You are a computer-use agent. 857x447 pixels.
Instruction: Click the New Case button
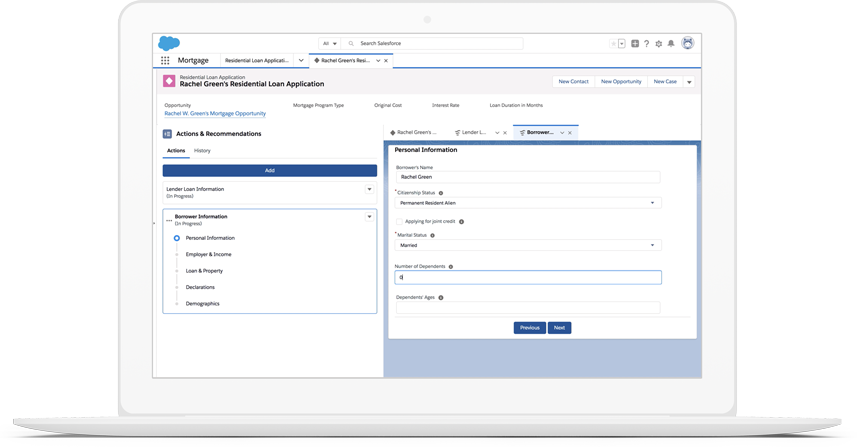(x=665, y=82)
